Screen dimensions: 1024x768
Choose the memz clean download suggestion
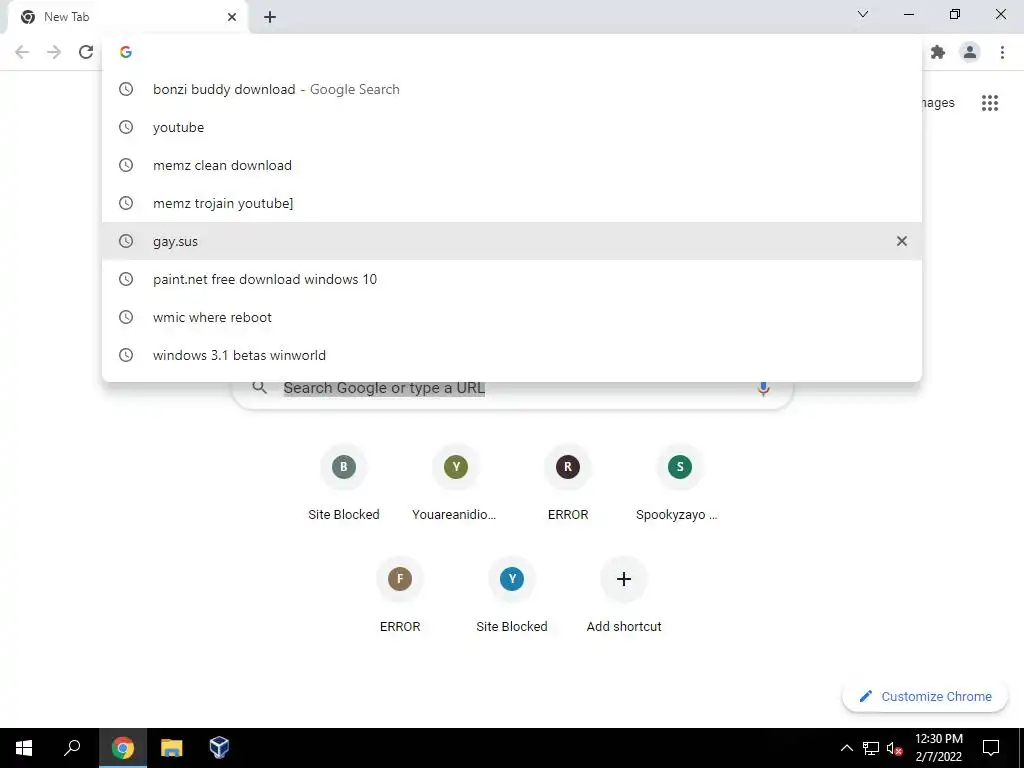click(x=512, y=165)
